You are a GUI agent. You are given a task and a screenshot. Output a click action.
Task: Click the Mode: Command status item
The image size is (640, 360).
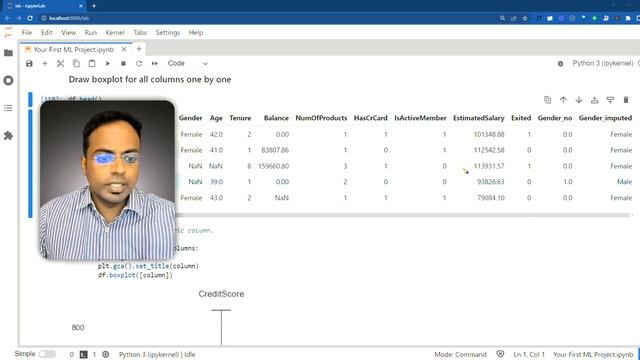click(x=460, y=354)
